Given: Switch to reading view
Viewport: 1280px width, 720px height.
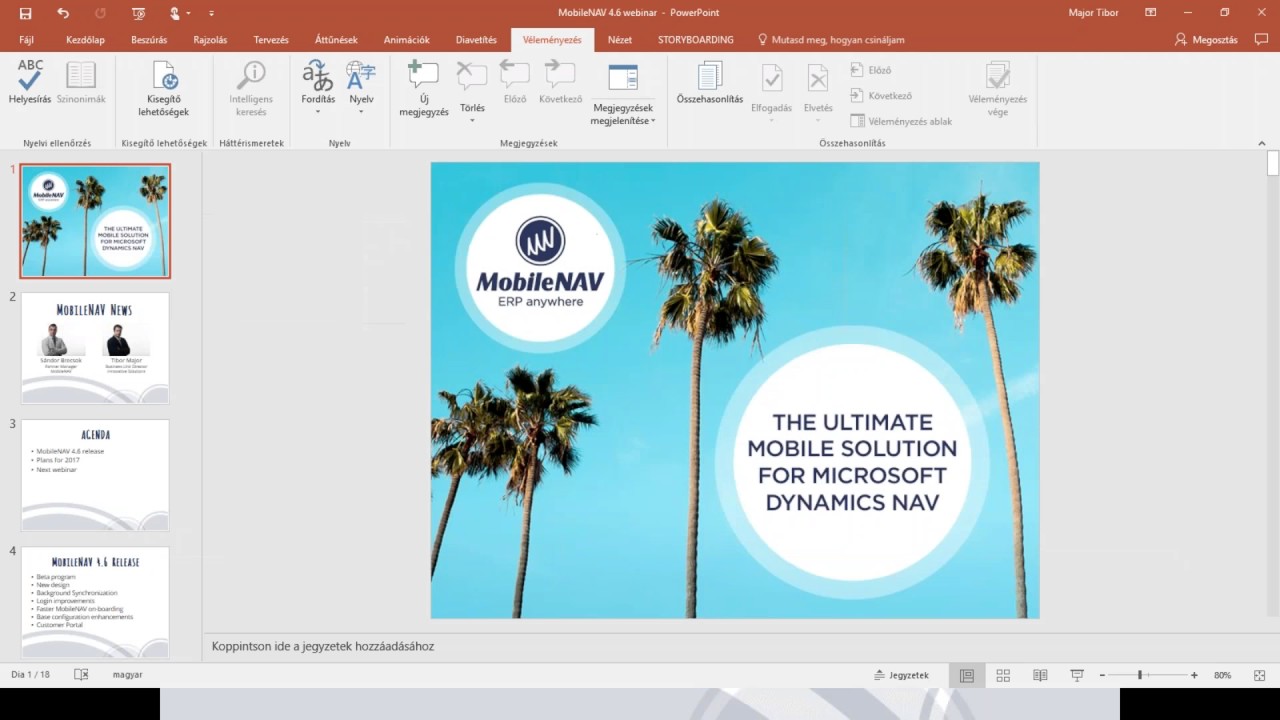Looking at the screenshot, I should (x=1040, y=675).
